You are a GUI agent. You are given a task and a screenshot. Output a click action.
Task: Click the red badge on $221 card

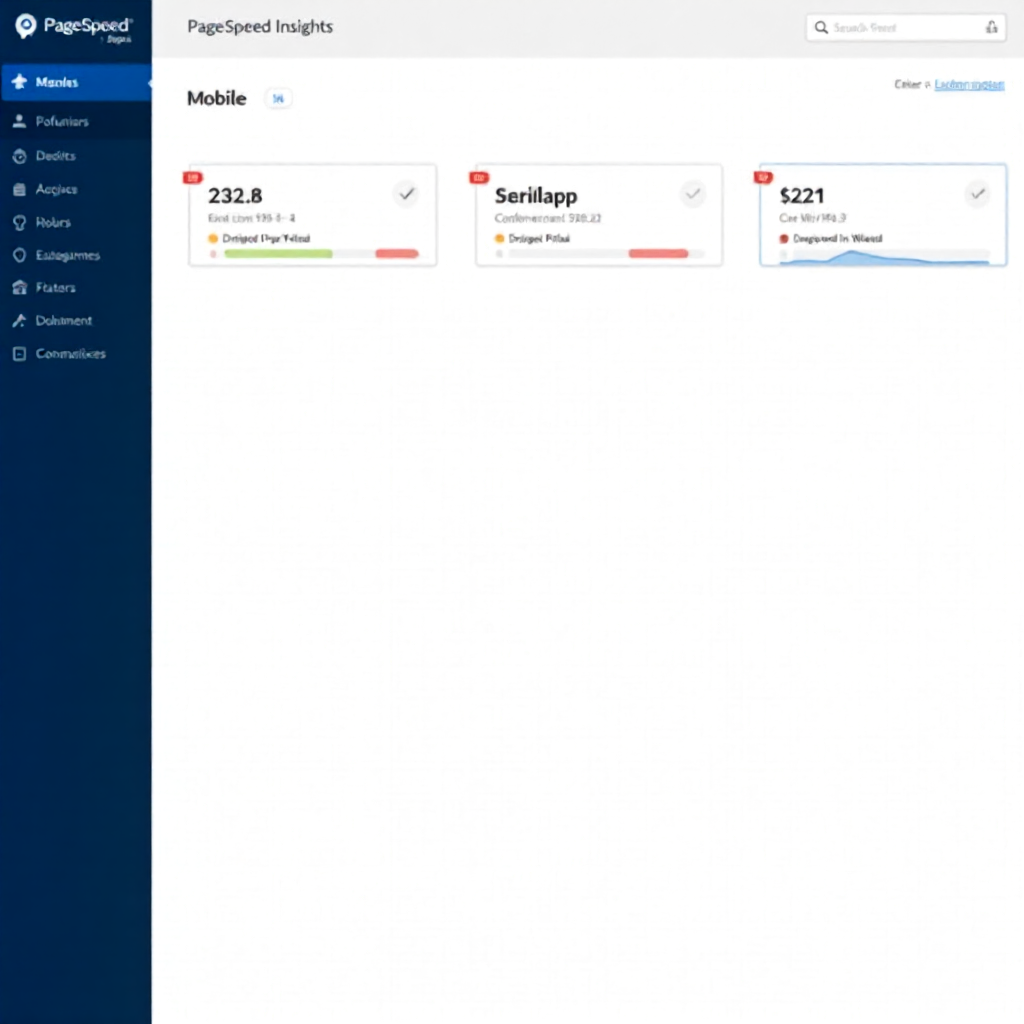[x=763, y=178]
